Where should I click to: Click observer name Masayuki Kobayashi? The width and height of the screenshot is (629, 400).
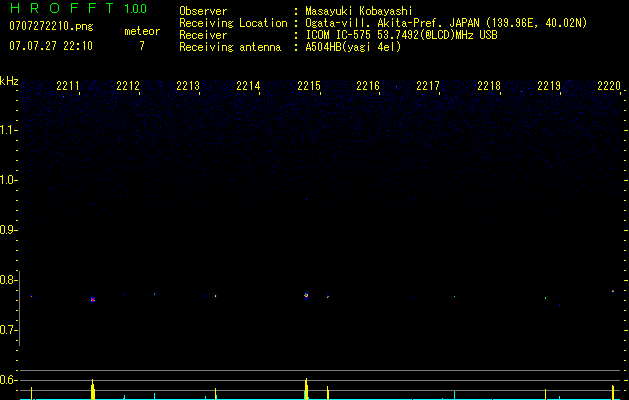pos(359,11)
